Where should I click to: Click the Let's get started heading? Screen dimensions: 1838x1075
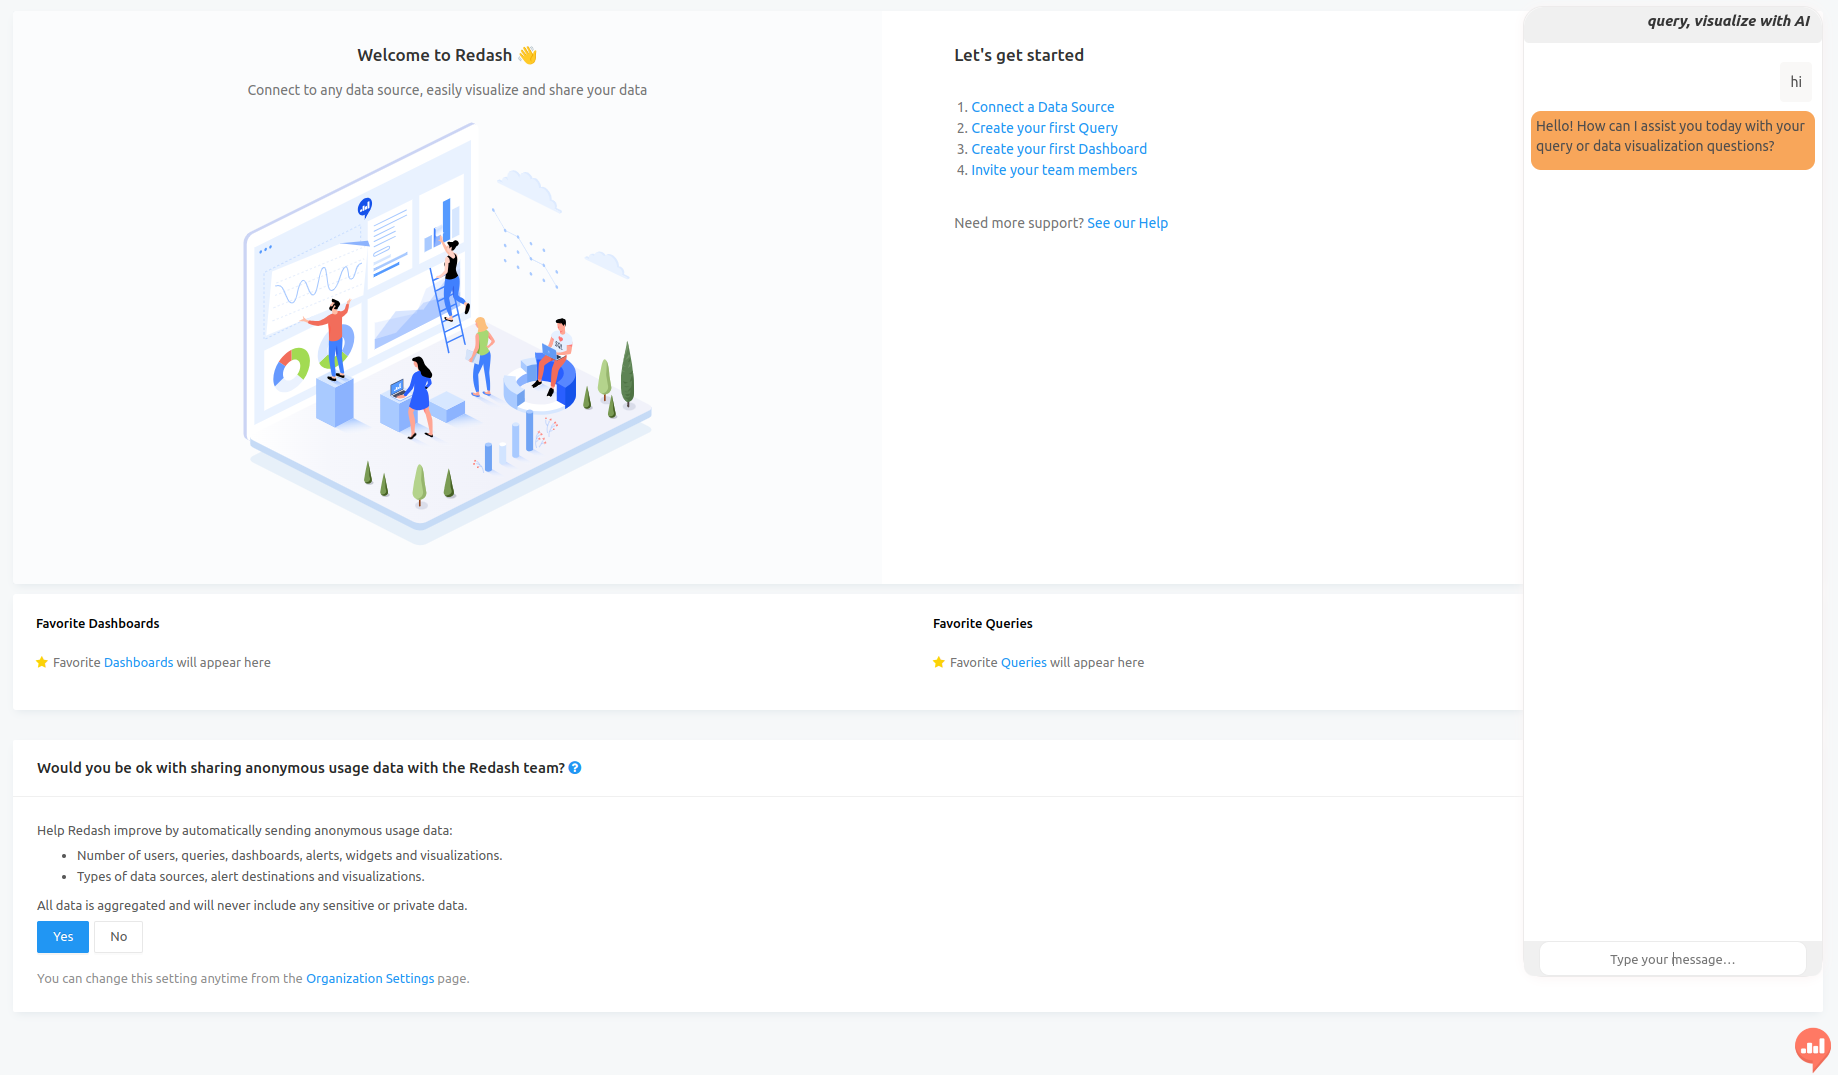point(1019,55)
